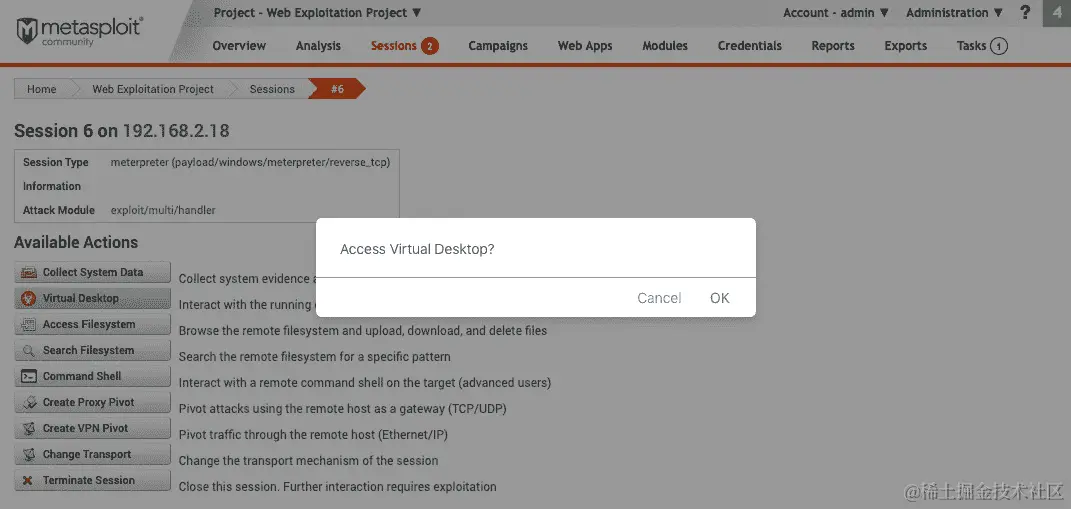The width and height of the screenshot is (1071, 509).
Task: Cancel the Access Virtual Desktop dialog
Action: pos(659,298)
